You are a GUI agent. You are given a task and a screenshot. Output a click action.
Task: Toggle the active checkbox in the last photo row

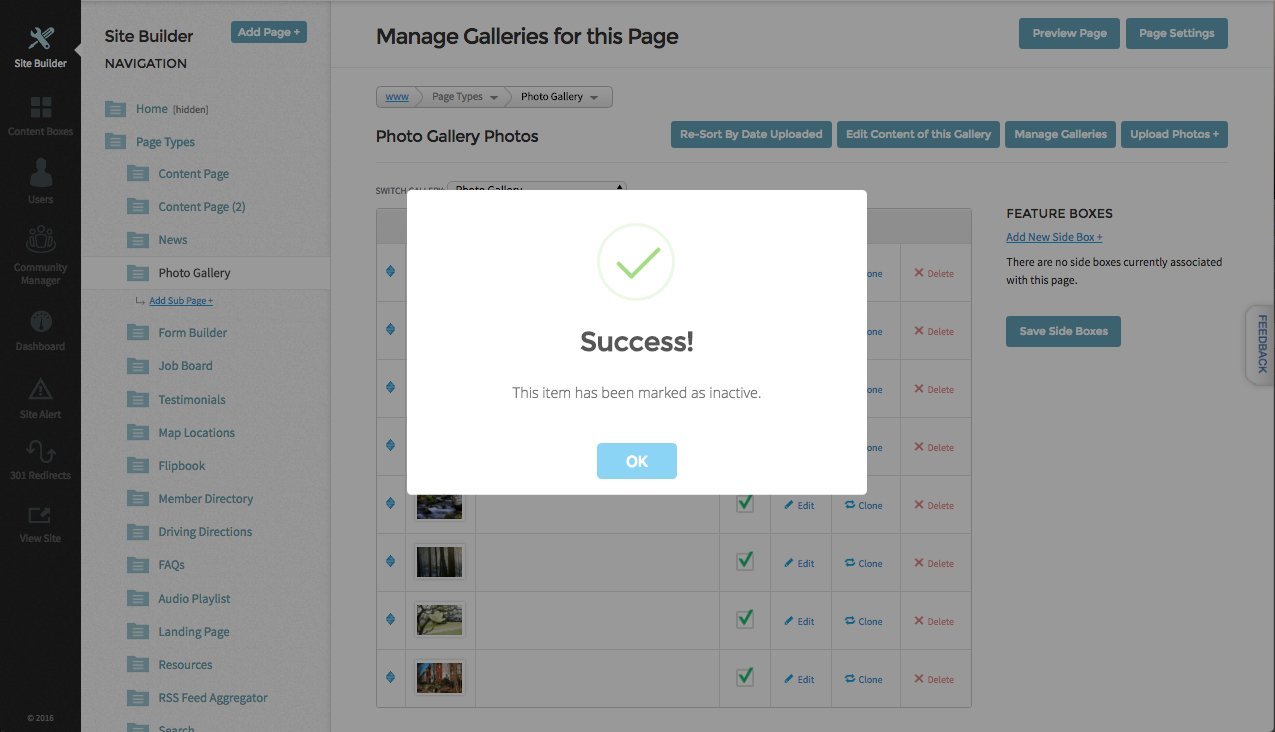[x=745, y=677]
